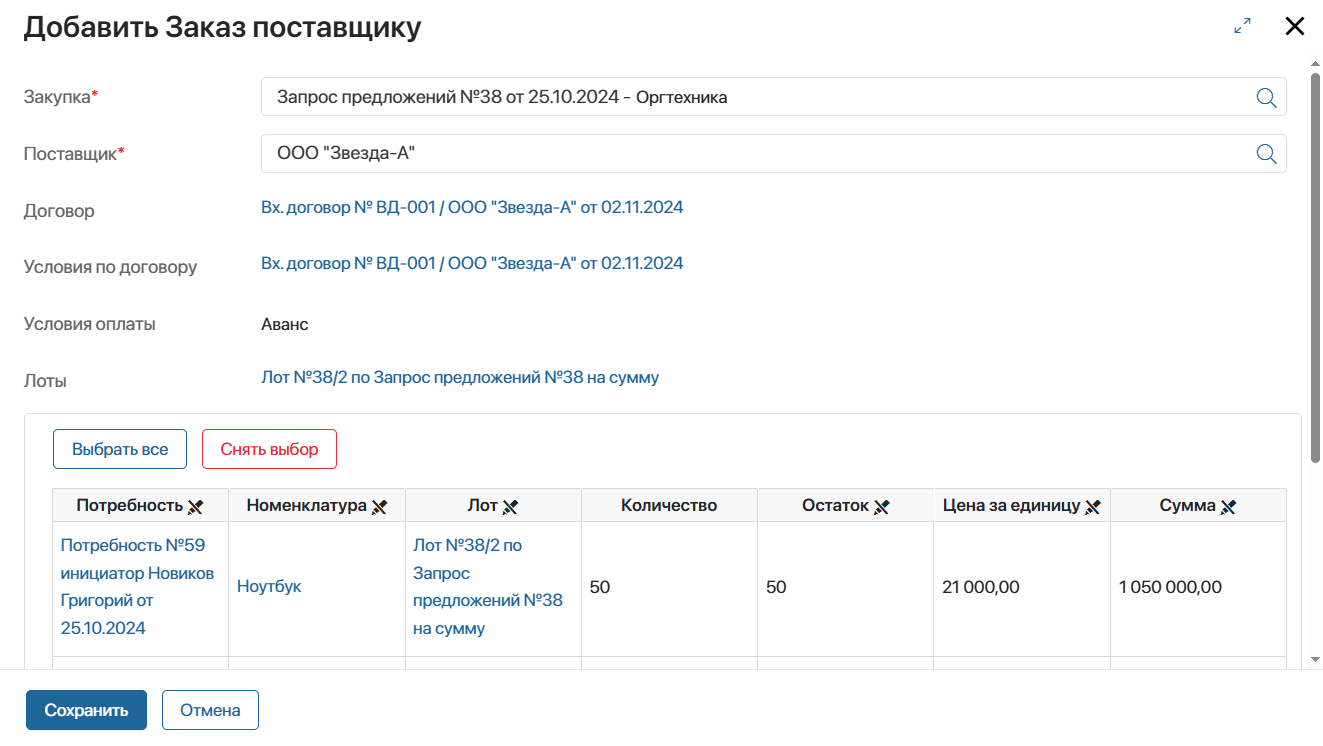
Task: Click pin icon next to Цена за единицу
Action: coord(1093,507)
